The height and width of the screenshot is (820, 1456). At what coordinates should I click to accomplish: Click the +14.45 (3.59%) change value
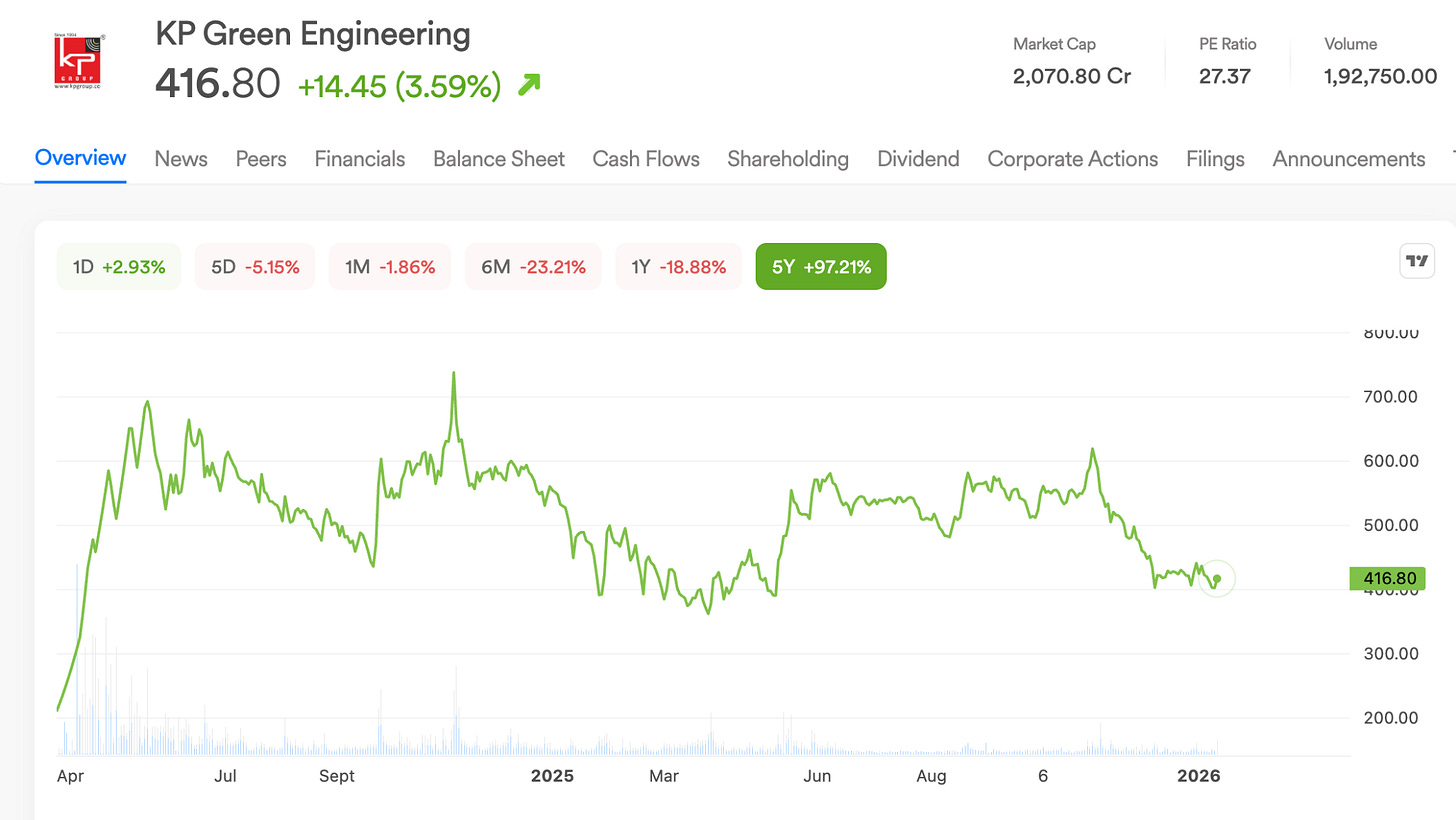(399, 87)
